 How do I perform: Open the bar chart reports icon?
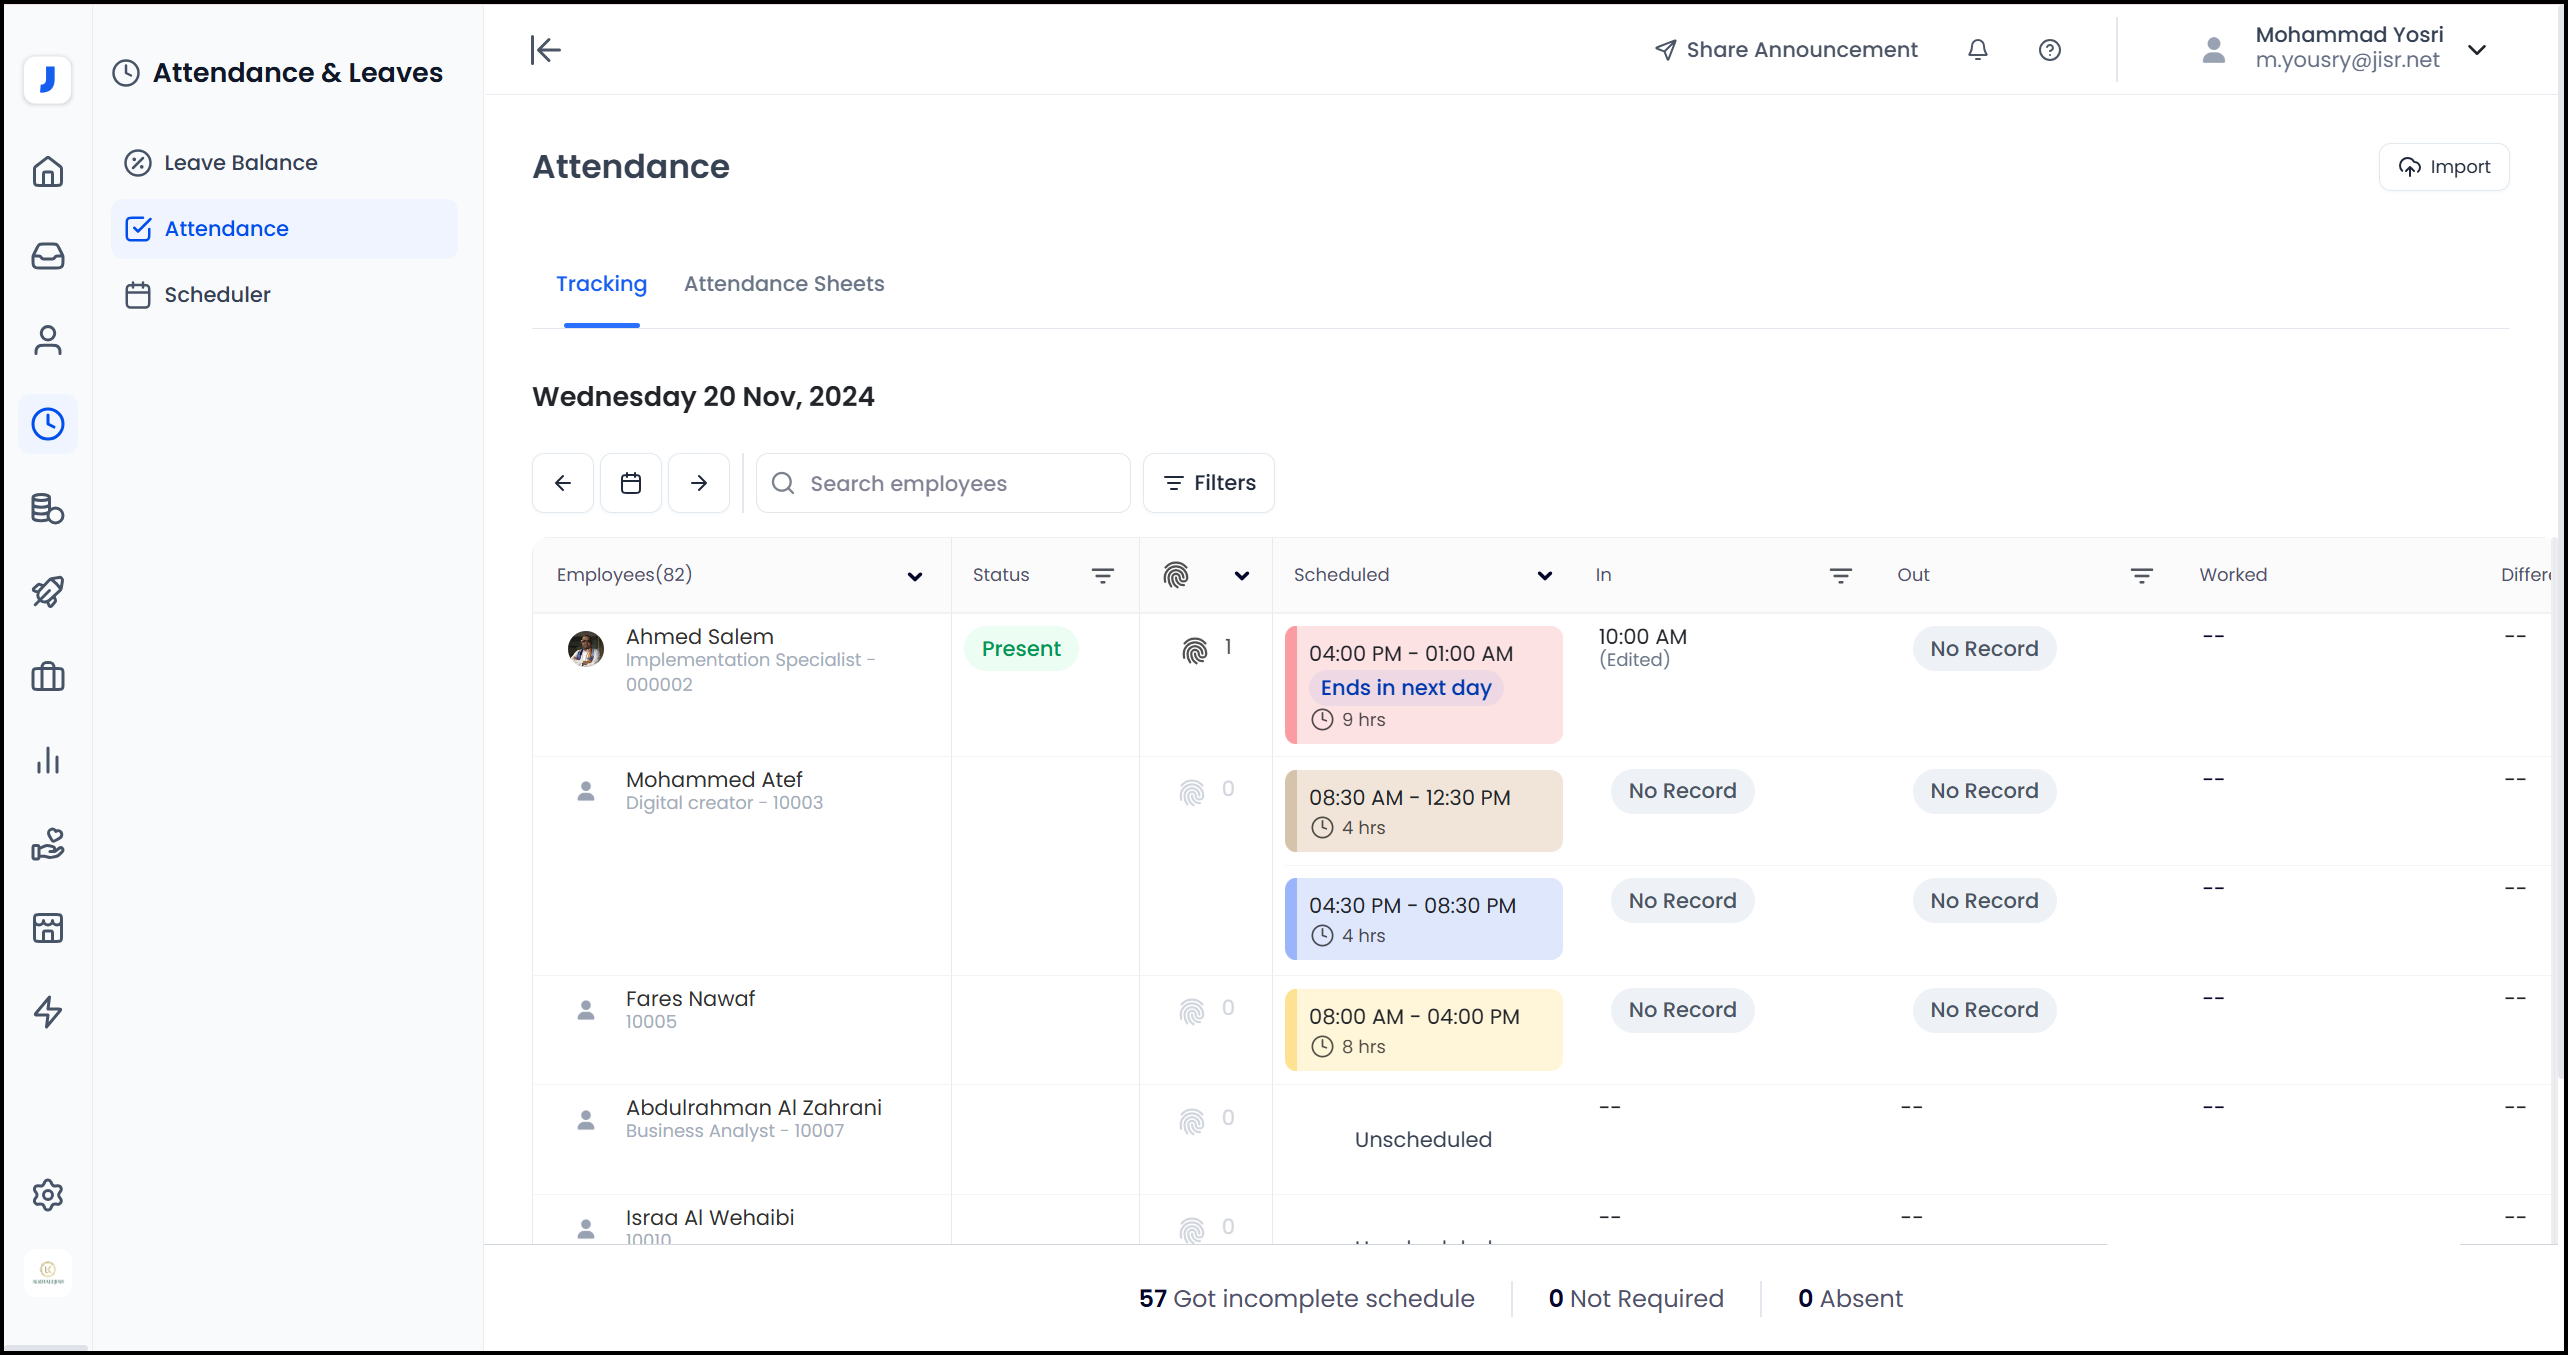(x=48, y=760)
